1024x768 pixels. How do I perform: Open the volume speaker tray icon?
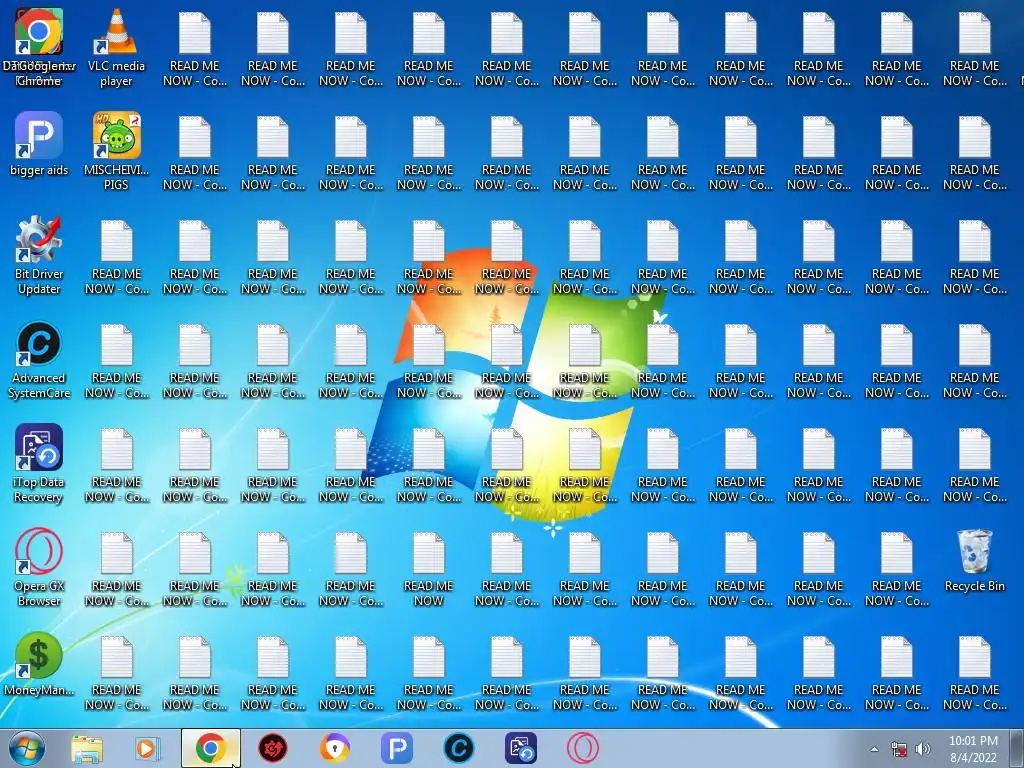point(923,750)
